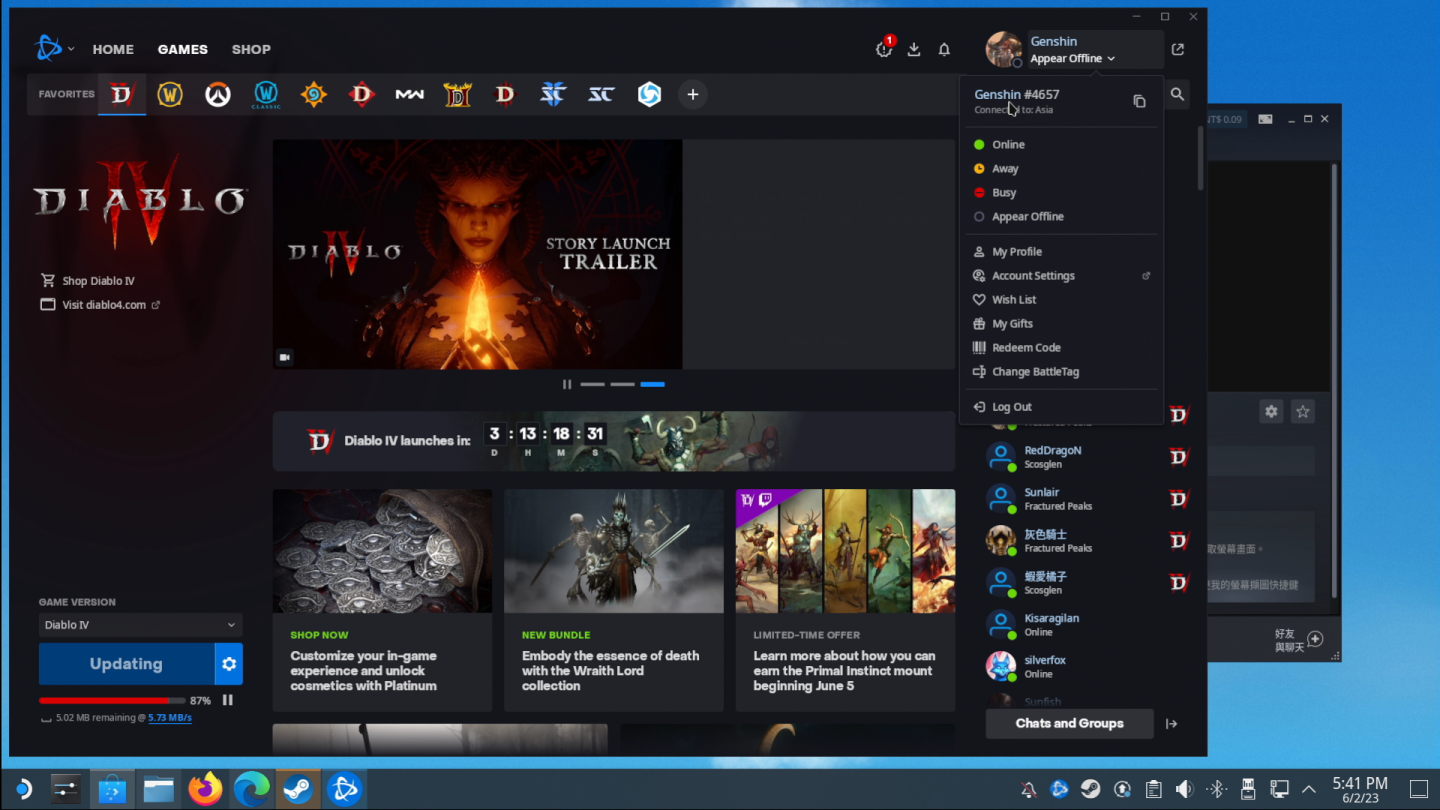
Task: Open the downloads icon
Action: pos(914,49)
